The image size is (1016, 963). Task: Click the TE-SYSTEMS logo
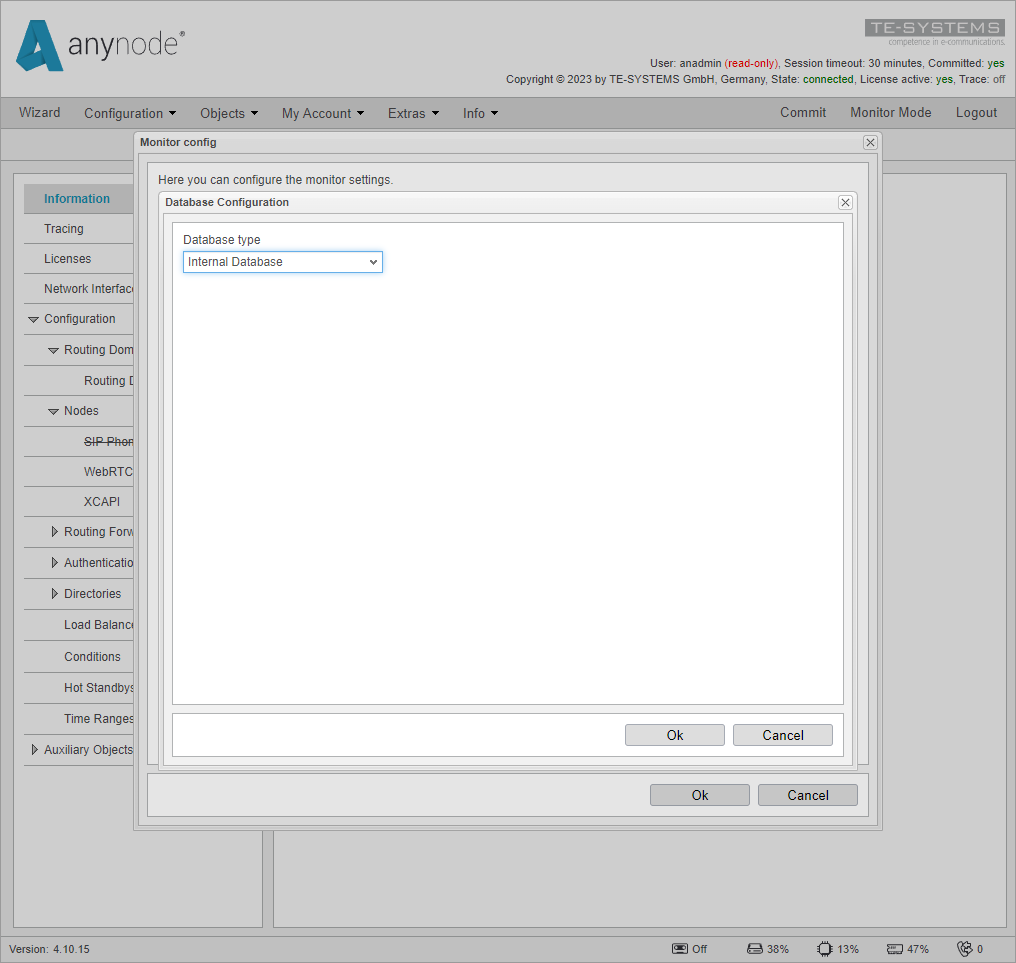tap(934, 28)
